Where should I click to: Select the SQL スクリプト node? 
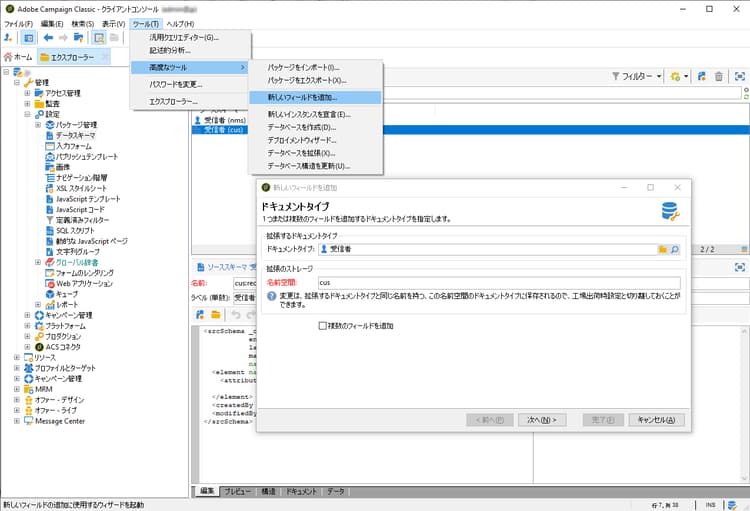pos(70,231)
